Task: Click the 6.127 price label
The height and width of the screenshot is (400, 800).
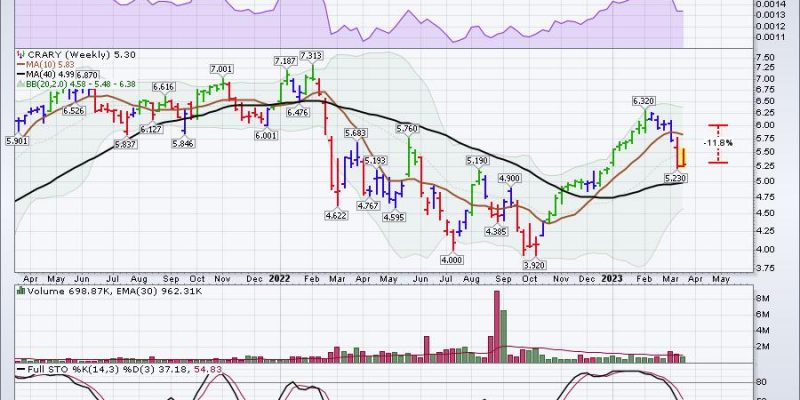Action: click(x=152, y=130)
